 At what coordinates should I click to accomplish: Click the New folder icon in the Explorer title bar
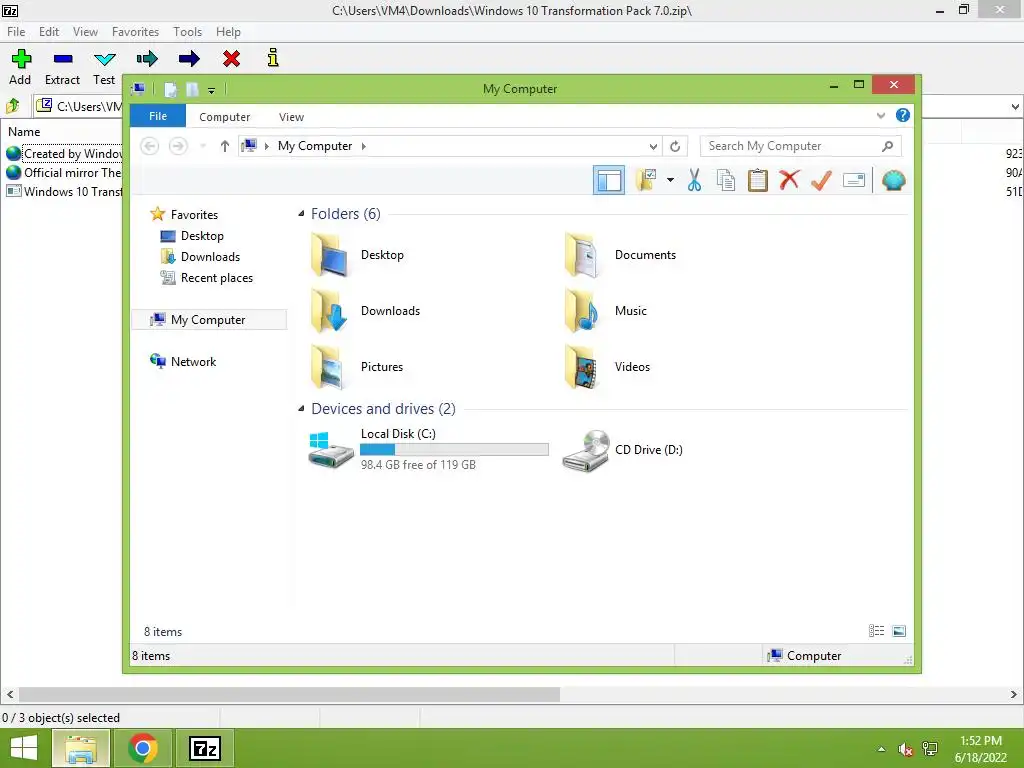192,89
